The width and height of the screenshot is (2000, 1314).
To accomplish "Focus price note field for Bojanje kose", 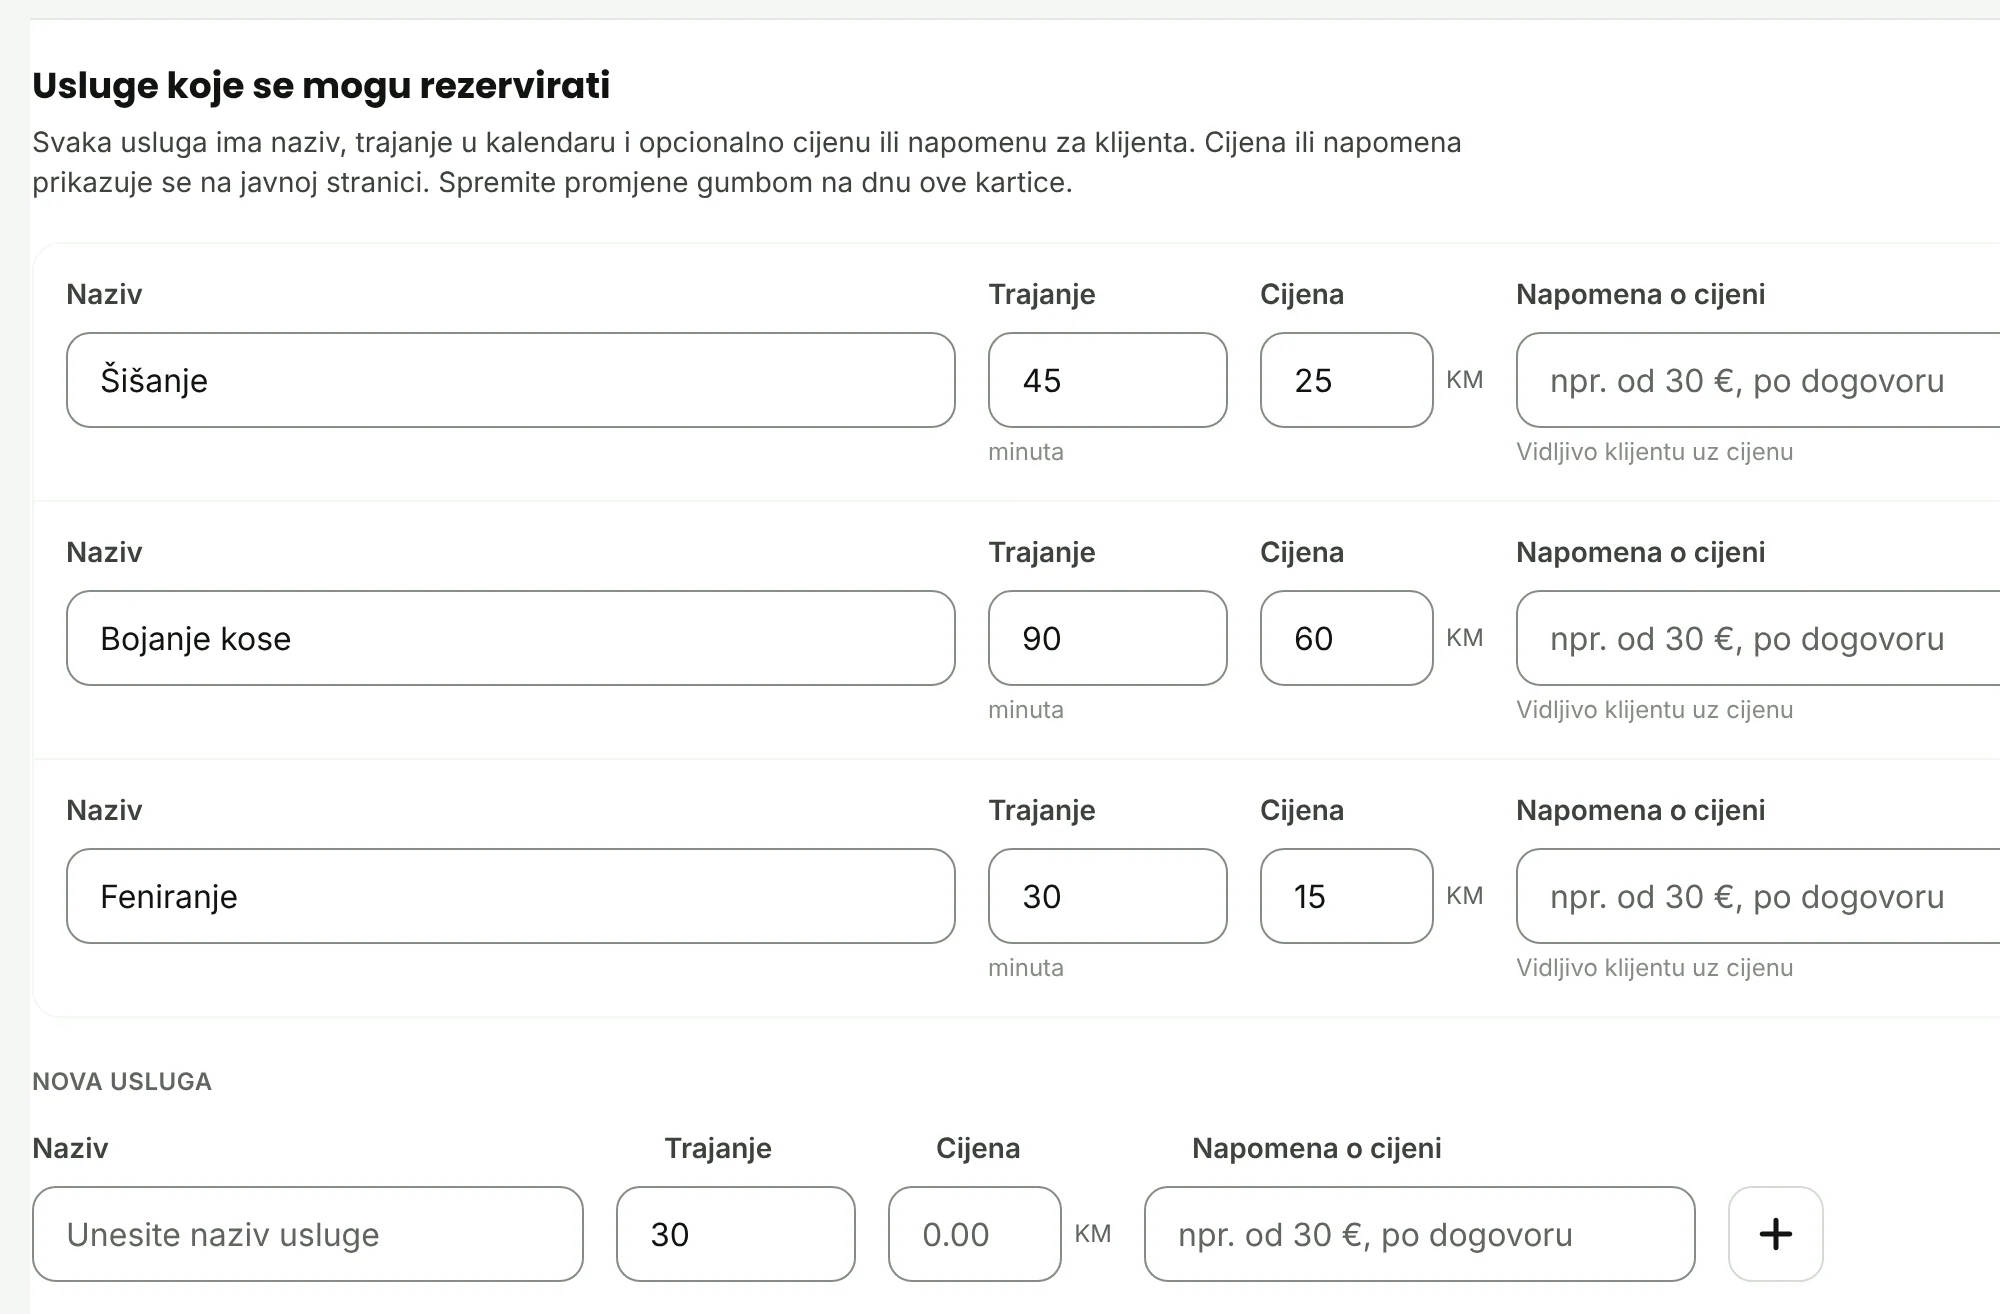I will point(1758,638).
